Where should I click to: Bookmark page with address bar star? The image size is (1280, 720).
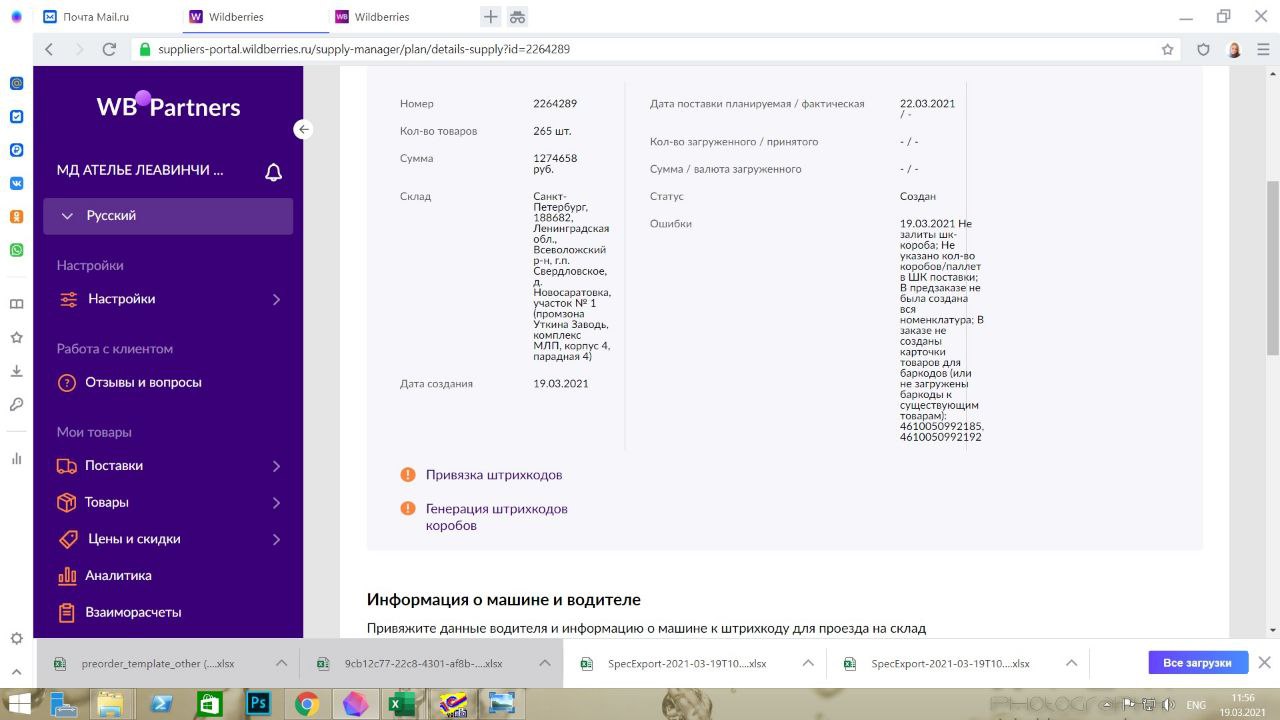coord(1167,49)
